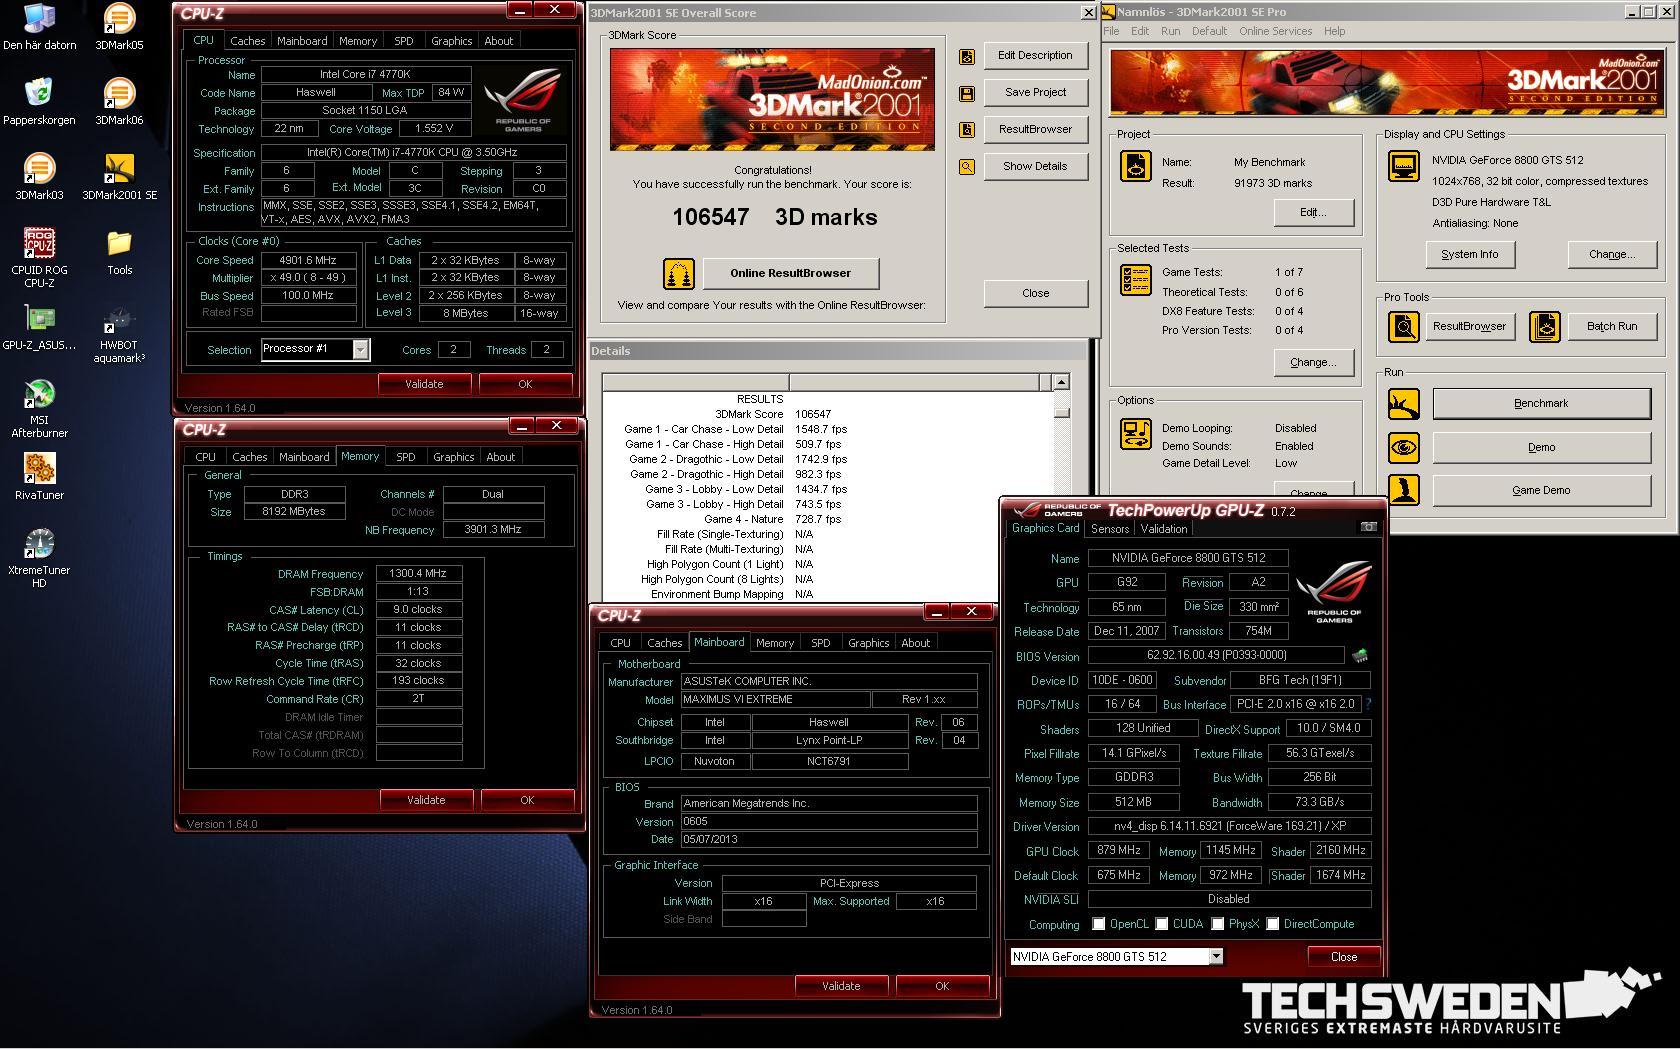
Task: Click the Game Demo joystick icon
Action: tap(1404, 490)
